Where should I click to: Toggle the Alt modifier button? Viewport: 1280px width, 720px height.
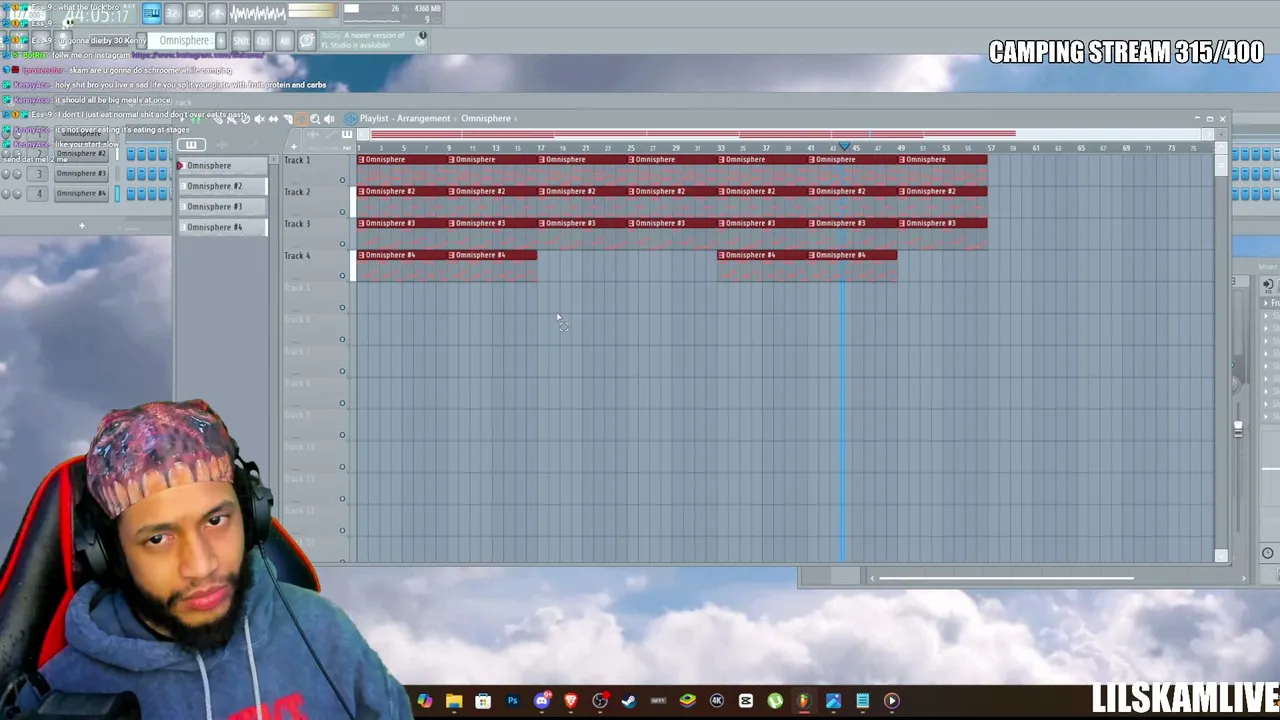pyautogui.click(x=284, y=40)
